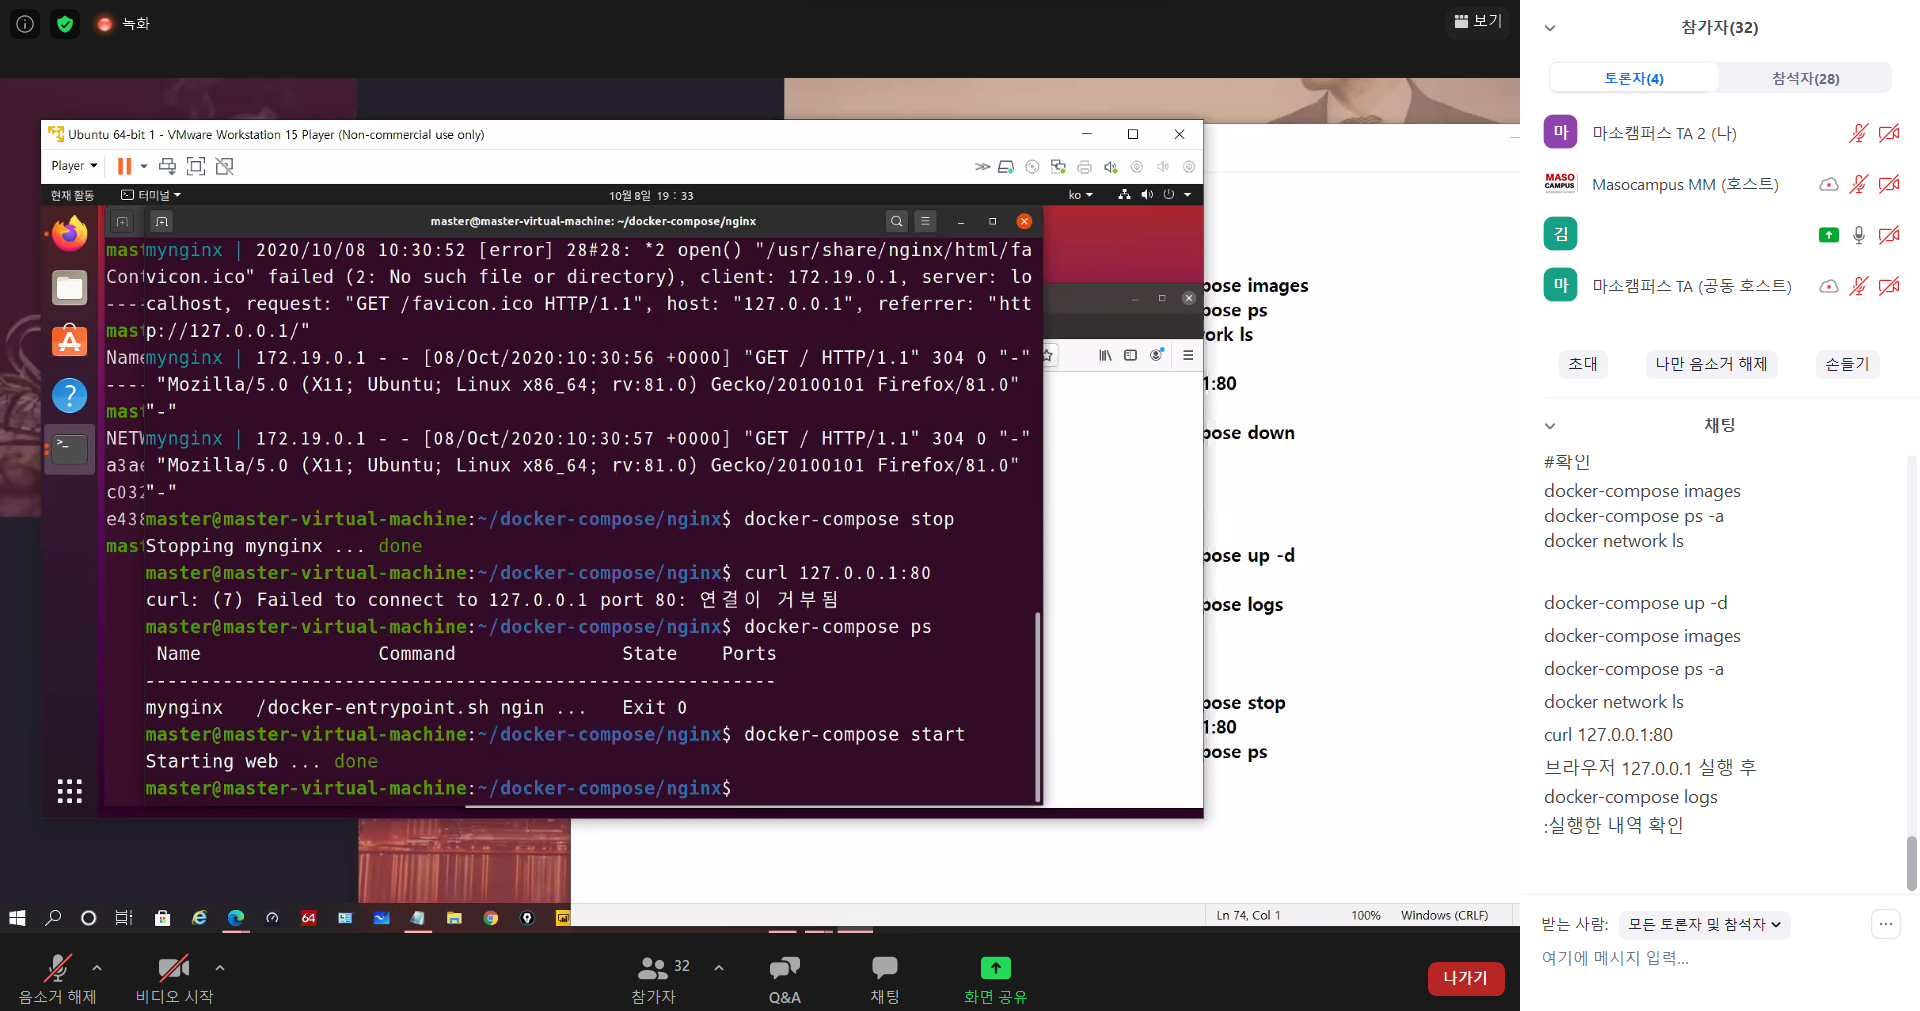Click the VMware pause virtual machine icon
The width and height of the screenshot is (1920, 1011).
pos(124,166)
